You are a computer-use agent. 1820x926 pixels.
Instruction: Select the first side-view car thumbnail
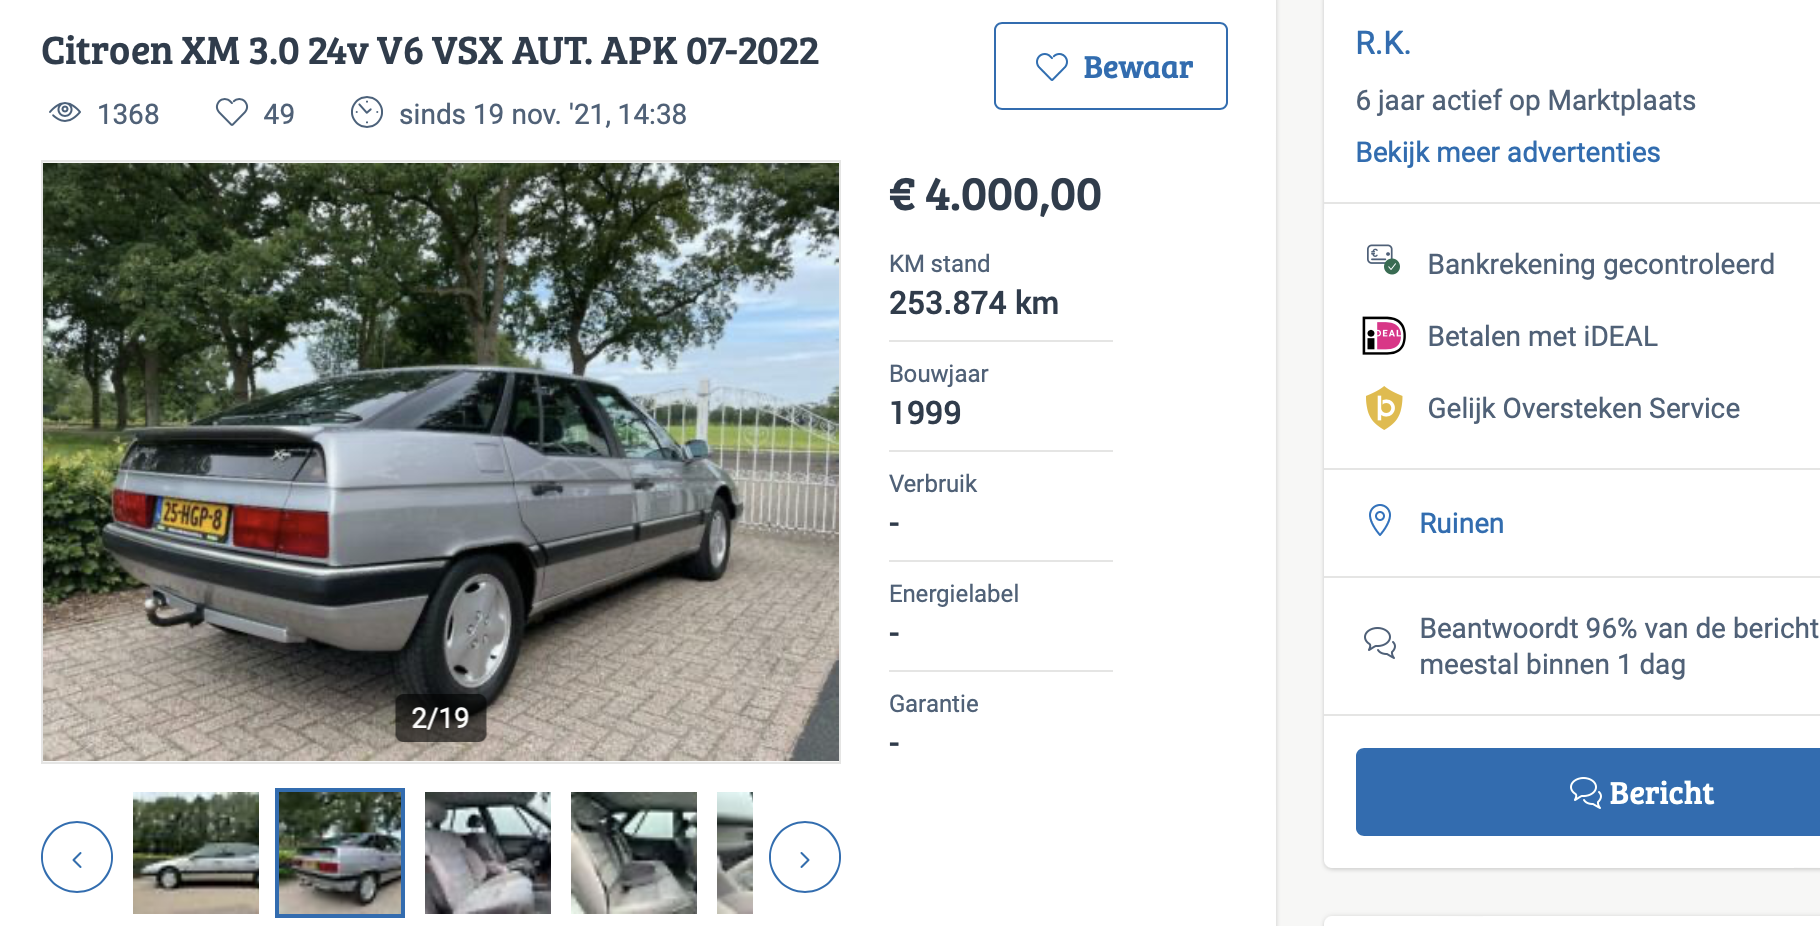[x=196, y=853]
